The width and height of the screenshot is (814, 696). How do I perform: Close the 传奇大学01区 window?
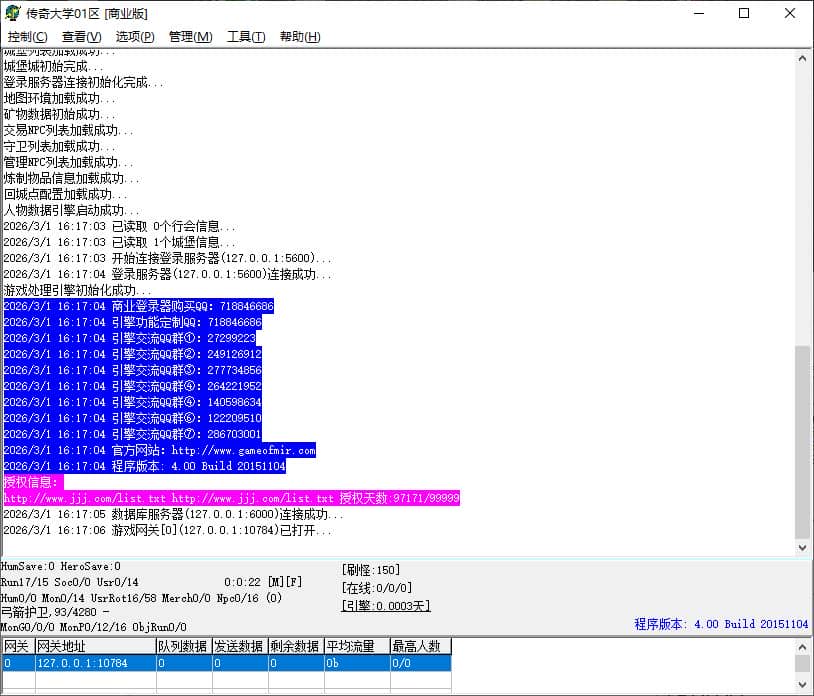click(790, 13)
